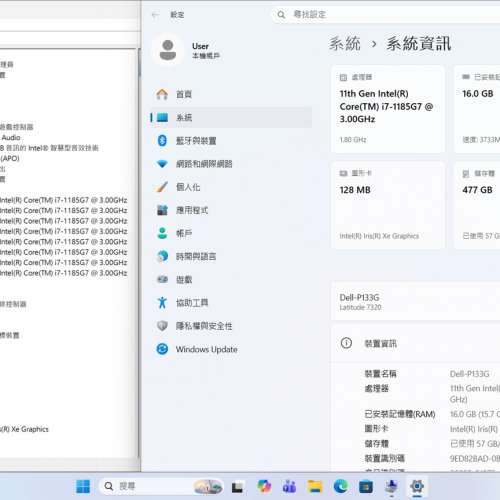
Task: Select 藍牙與裝置 Bluetooth icon
Action: 162,141
